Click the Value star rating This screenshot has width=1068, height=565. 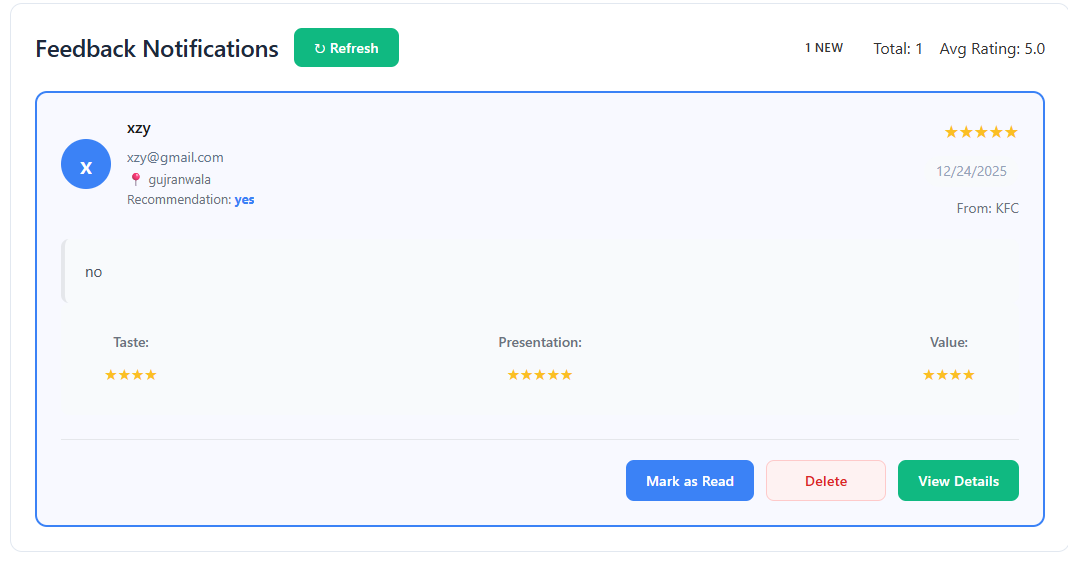[948, 375]
